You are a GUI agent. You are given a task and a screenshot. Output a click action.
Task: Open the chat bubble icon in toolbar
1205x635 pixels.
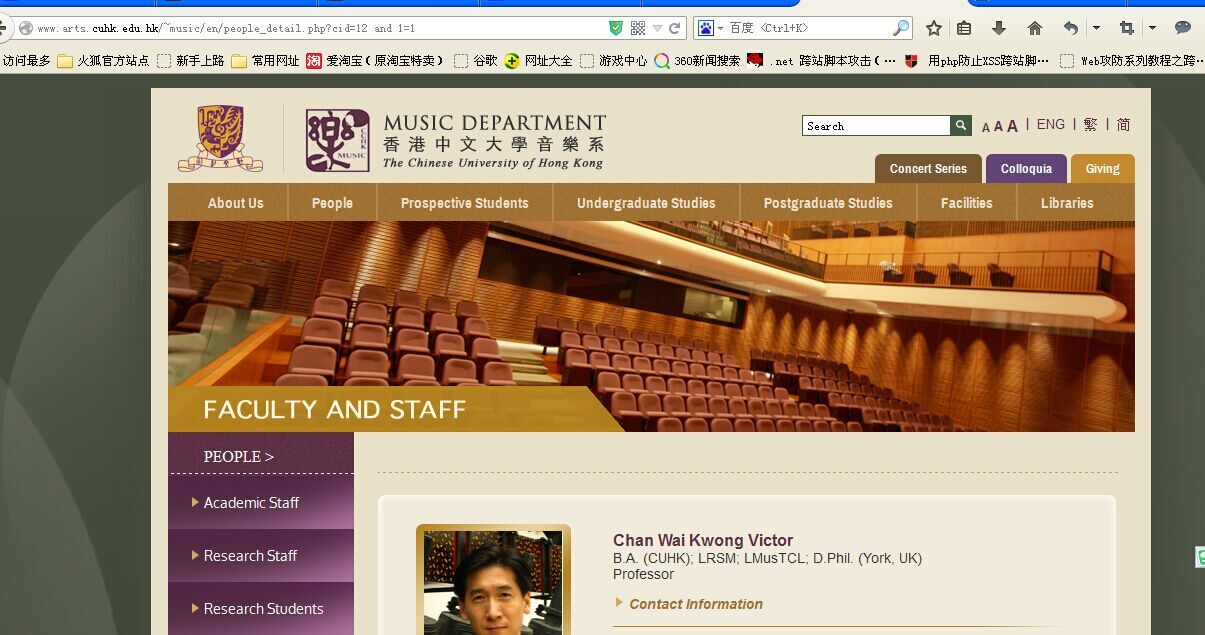(1183, 28)
